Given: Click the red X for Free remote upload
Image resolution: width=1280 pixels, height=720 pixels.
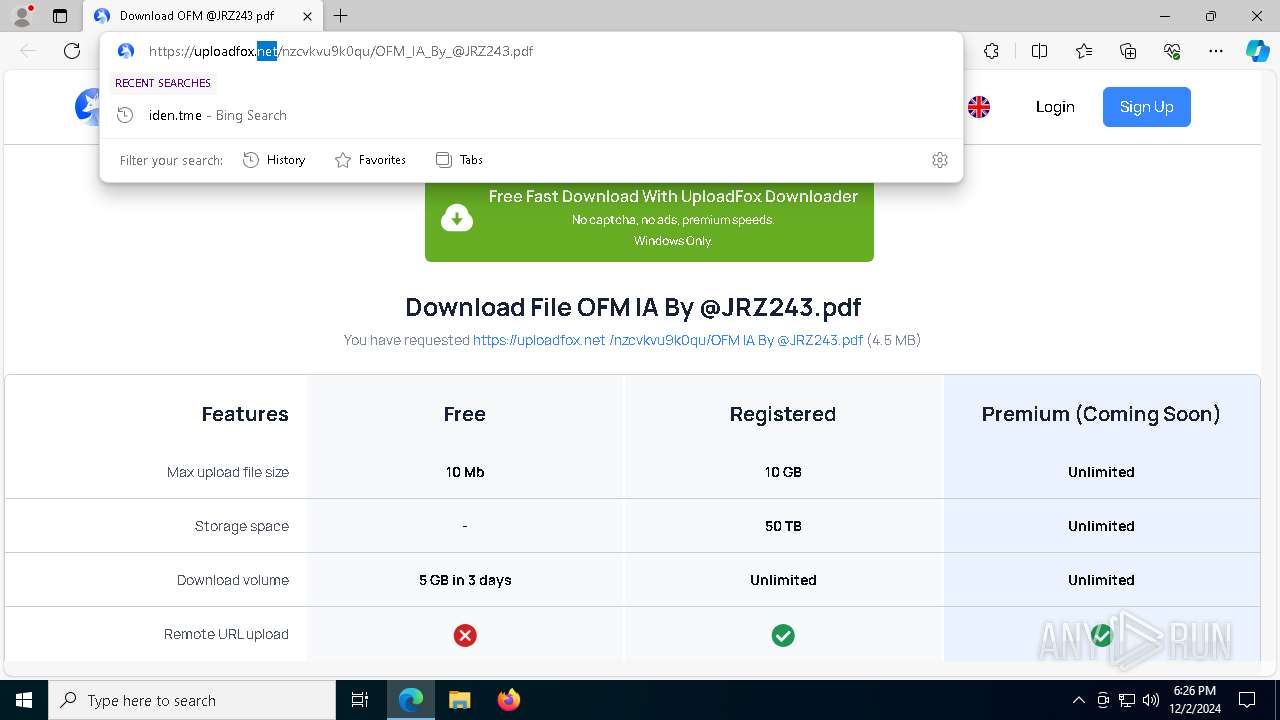Looking at the screenshot, I should [x=465, y=635].
